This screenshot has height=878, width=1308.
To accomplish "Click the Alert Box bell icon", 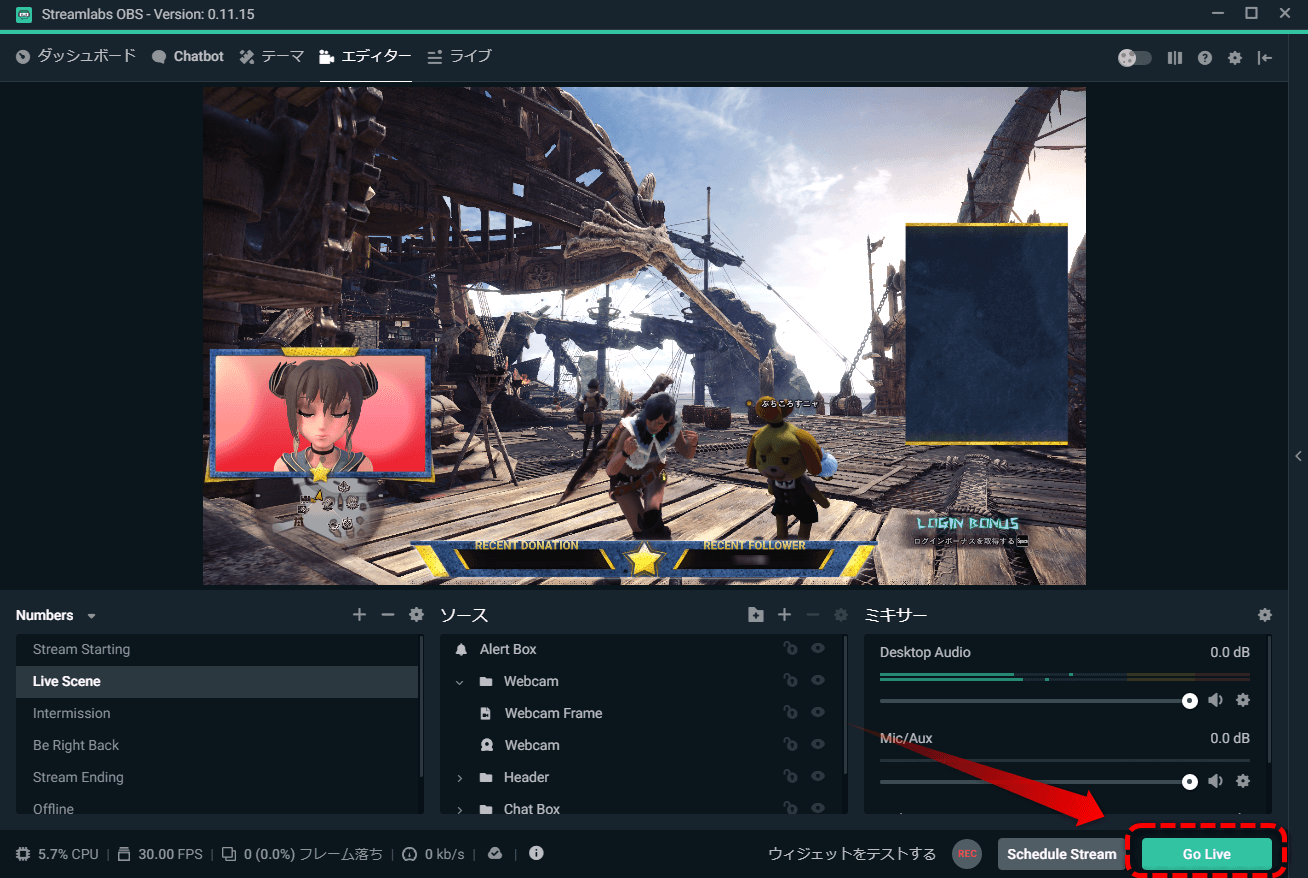I will point(461,649).
